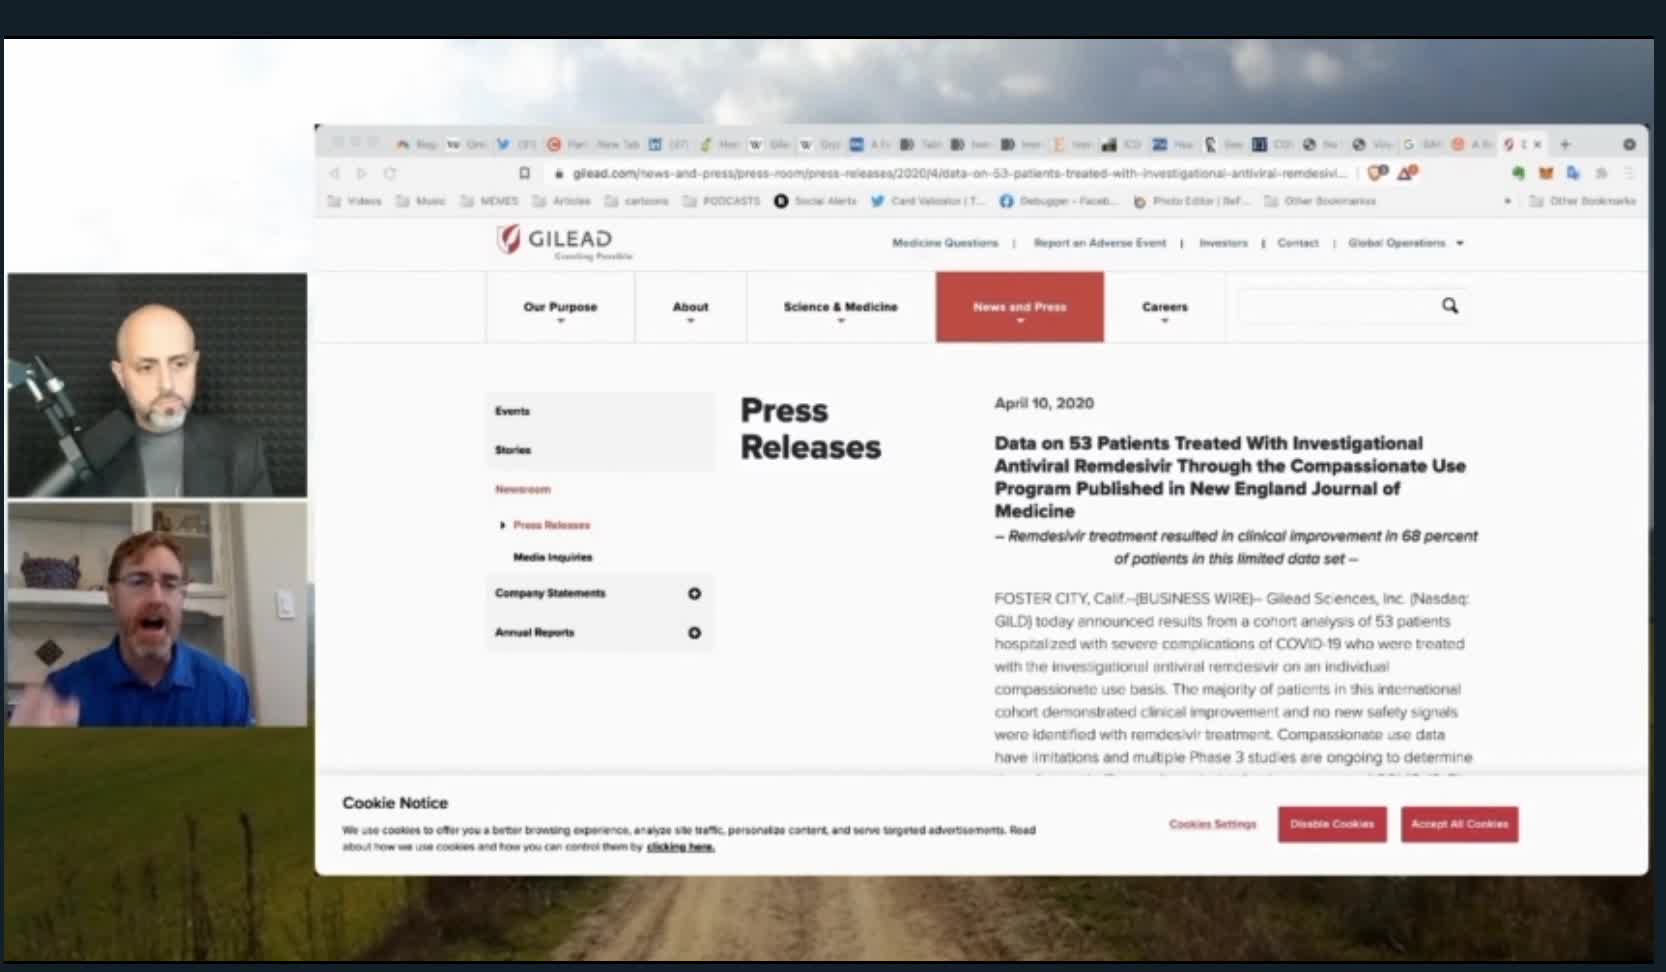The height and width of the screenshot is (972, 1666).
Task: Open the Videos bookmarks folder
Action: [355, 201]
